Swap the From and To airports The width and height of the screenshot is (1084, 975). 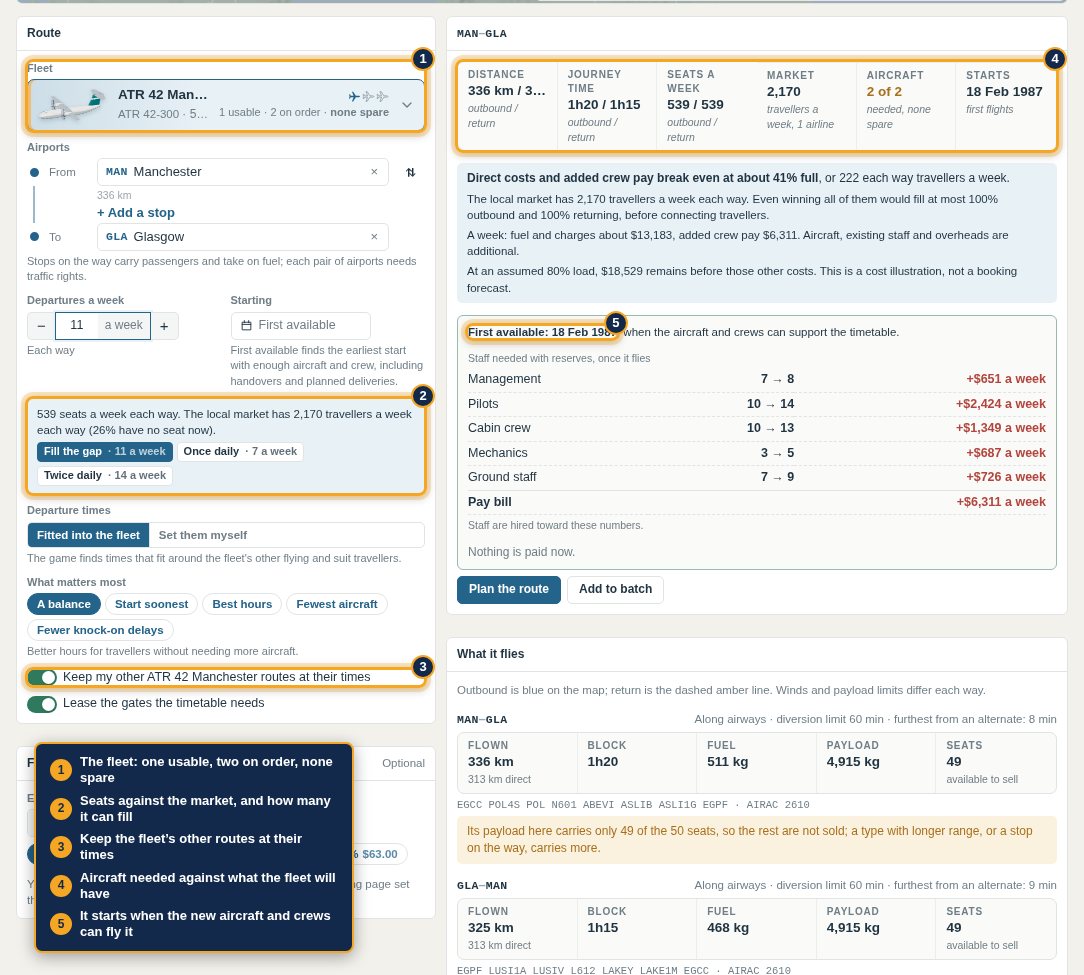[411, 172]
